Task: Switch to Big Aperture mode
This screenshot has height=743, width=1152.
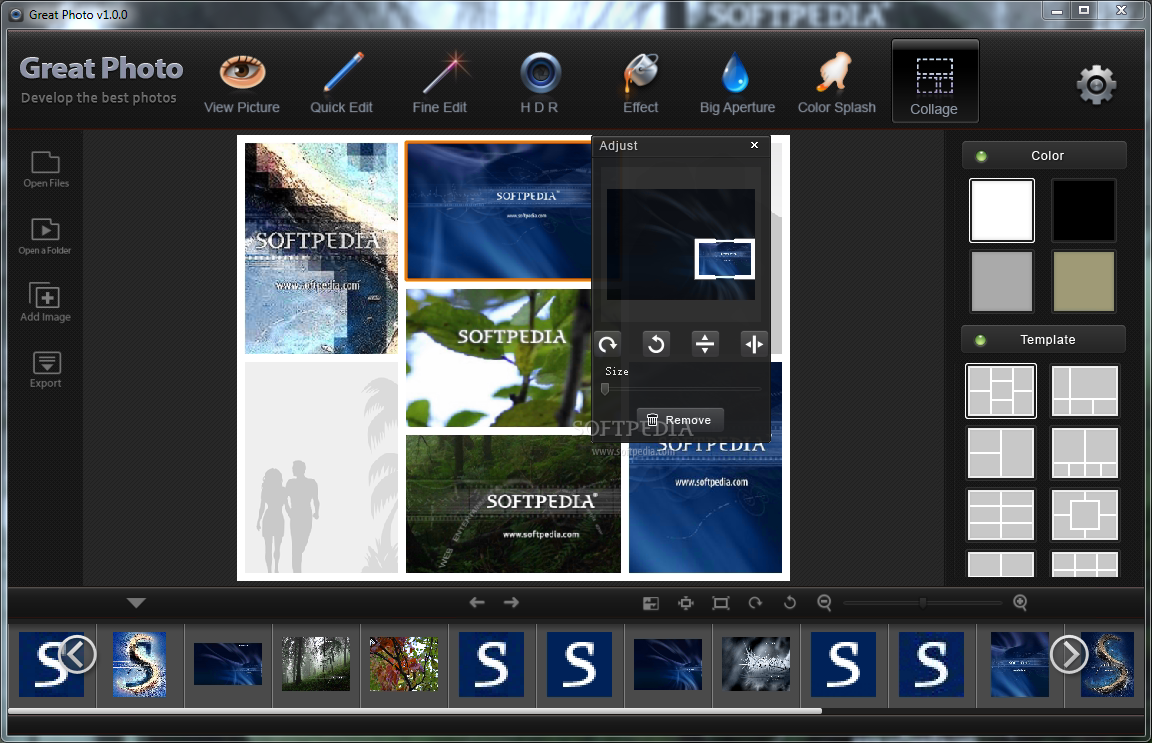Action: point(737,83)
